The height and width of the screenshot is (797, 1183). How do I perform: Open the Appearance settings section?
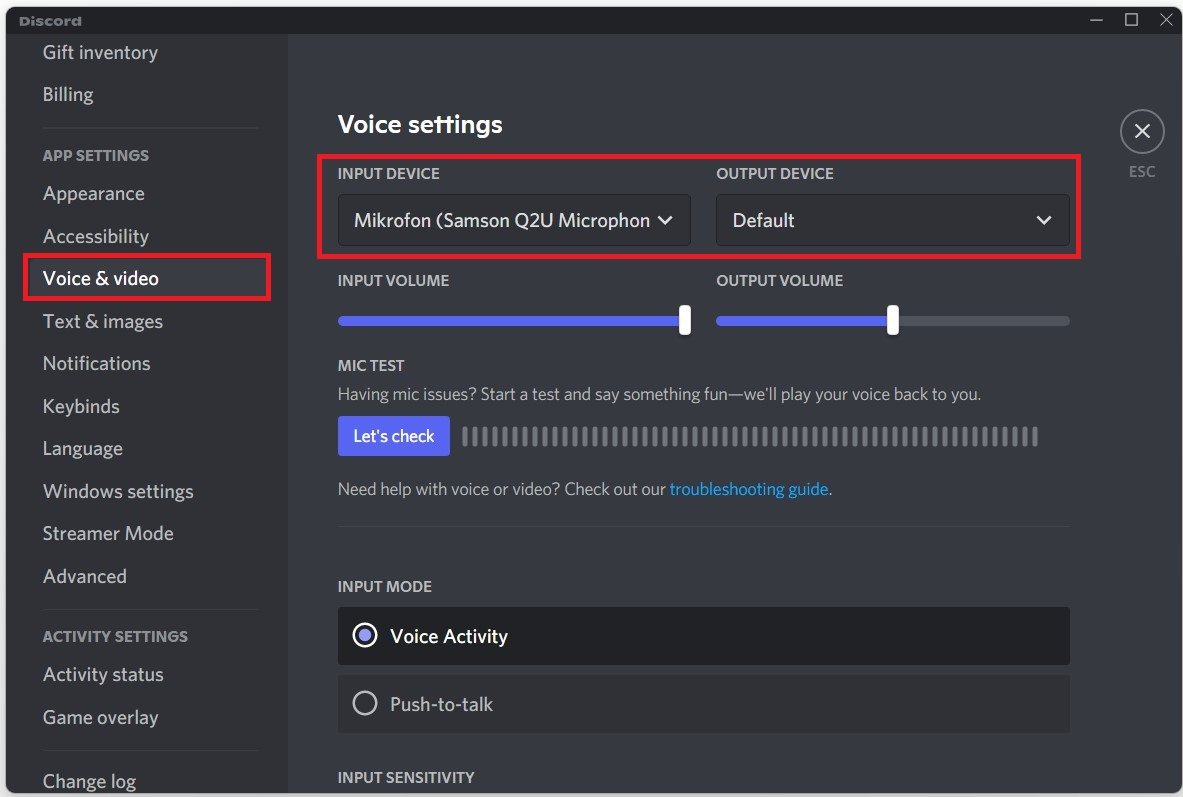tap(94, 194)
